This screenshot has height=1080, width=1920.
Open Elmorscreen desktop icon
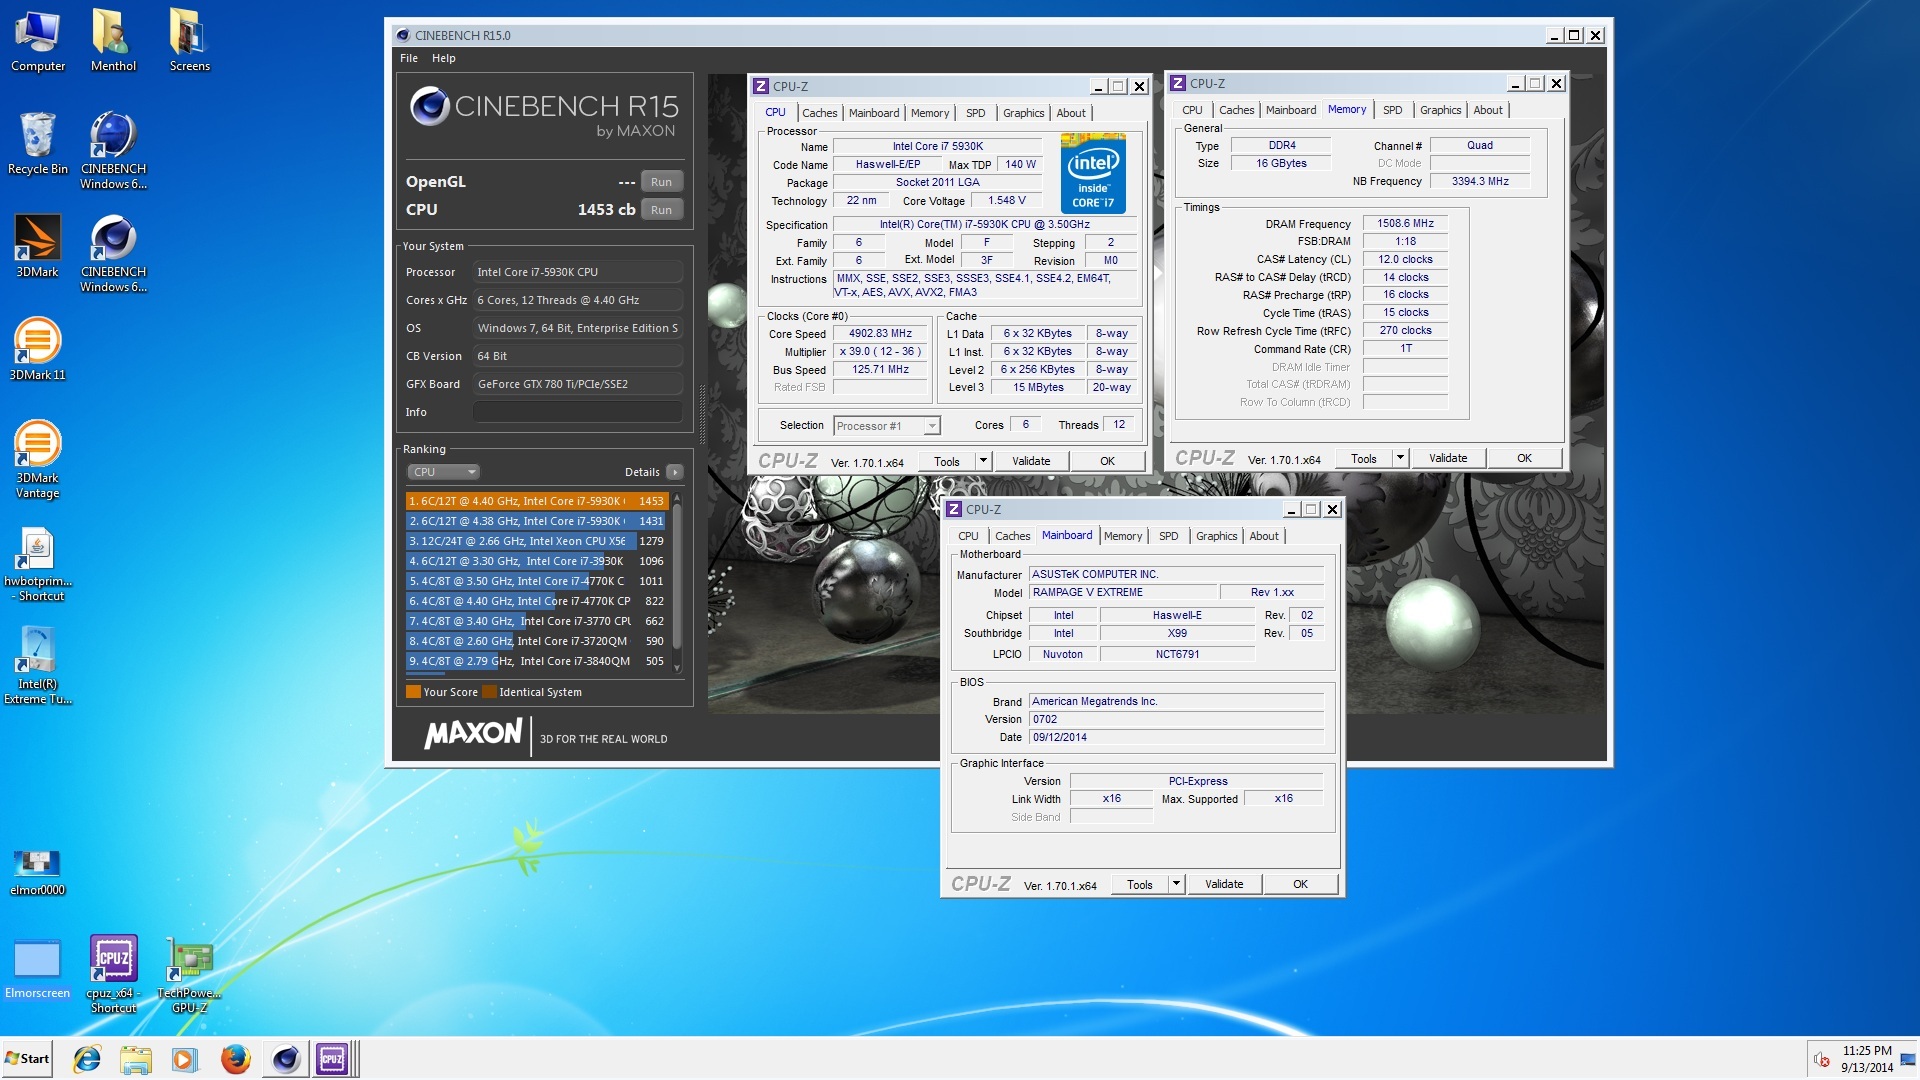37,968
